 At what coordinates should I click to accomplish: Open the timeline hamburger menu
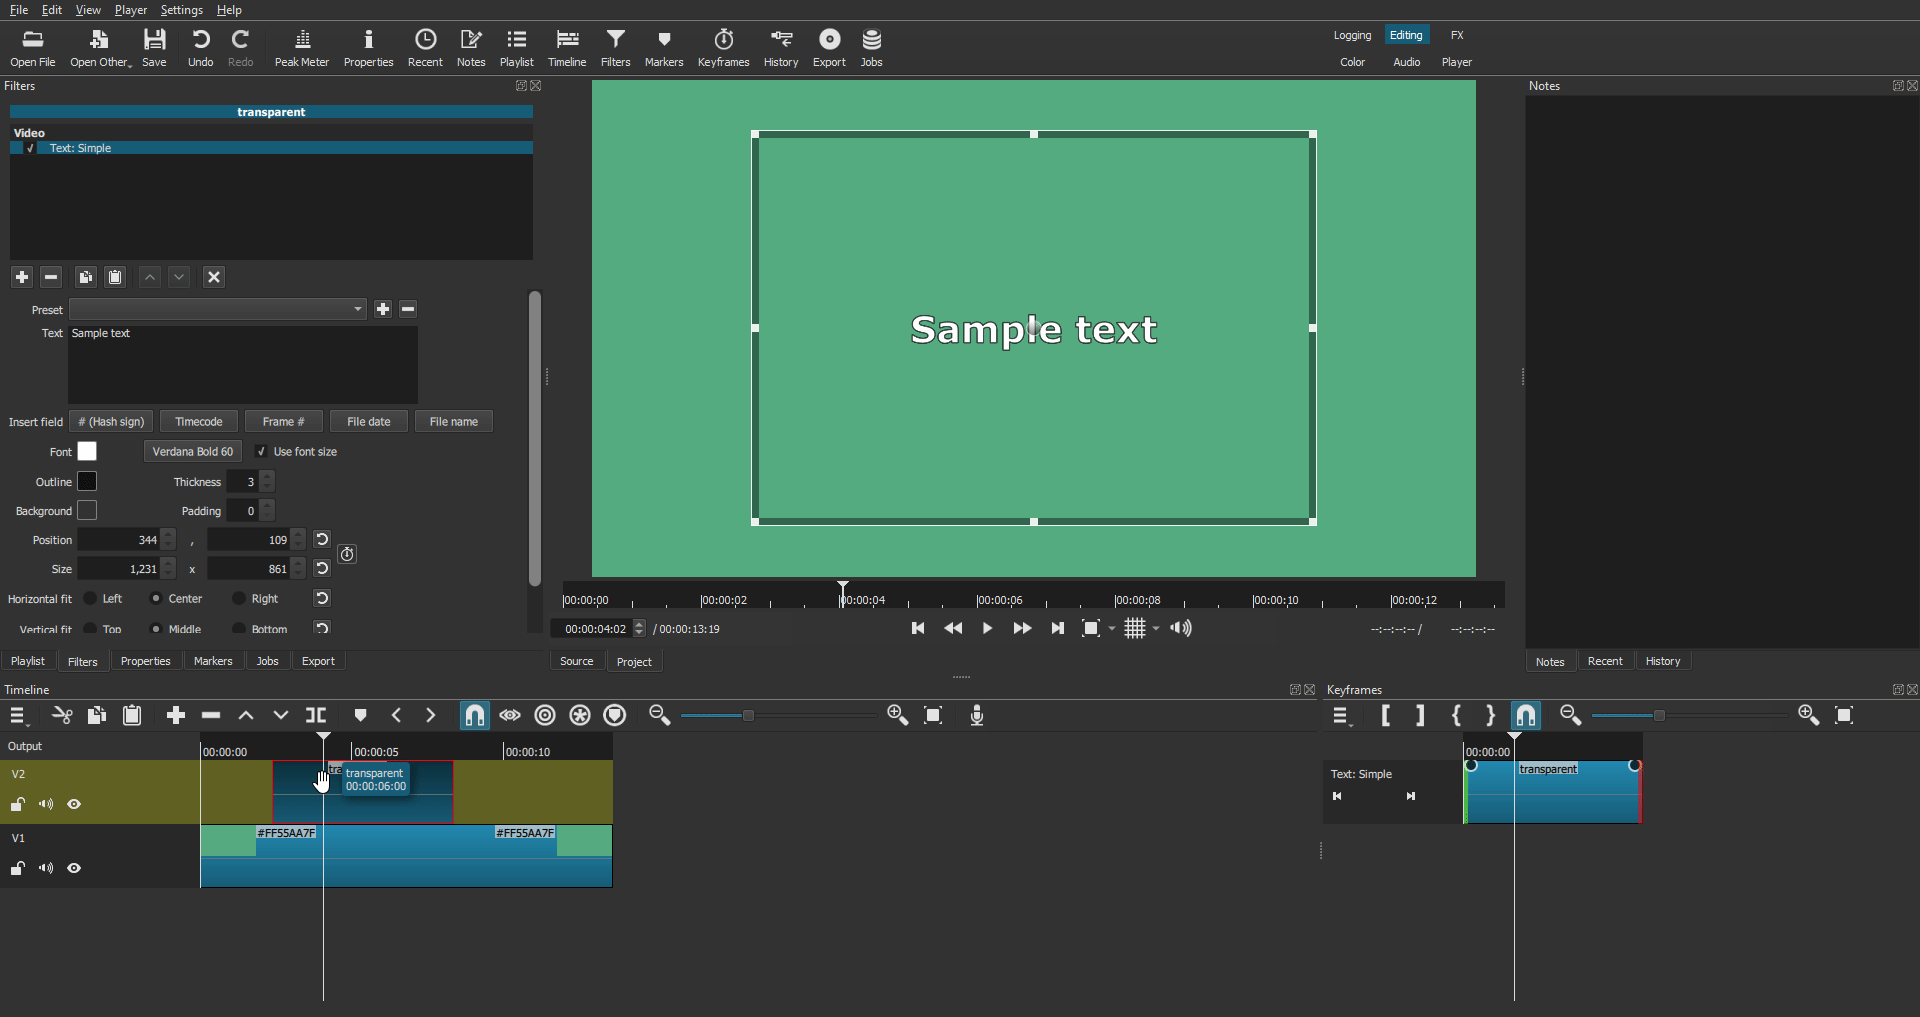pos(18,715)
